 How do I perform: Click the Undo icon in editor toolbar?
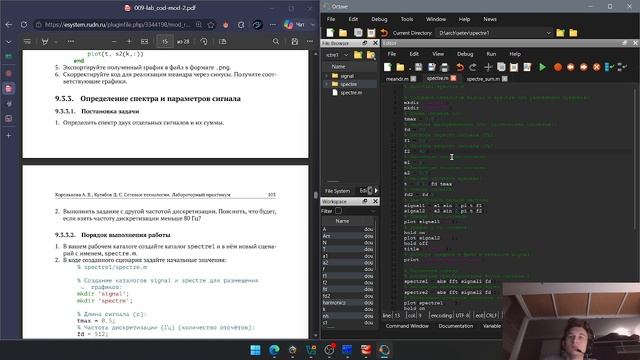460,67
